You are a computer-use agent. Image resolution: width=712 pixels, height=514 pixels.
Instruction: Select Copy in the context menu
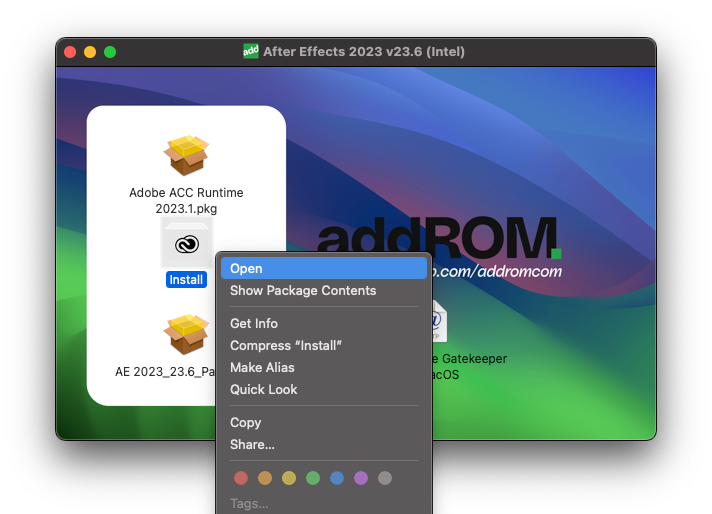click(324, 422)
